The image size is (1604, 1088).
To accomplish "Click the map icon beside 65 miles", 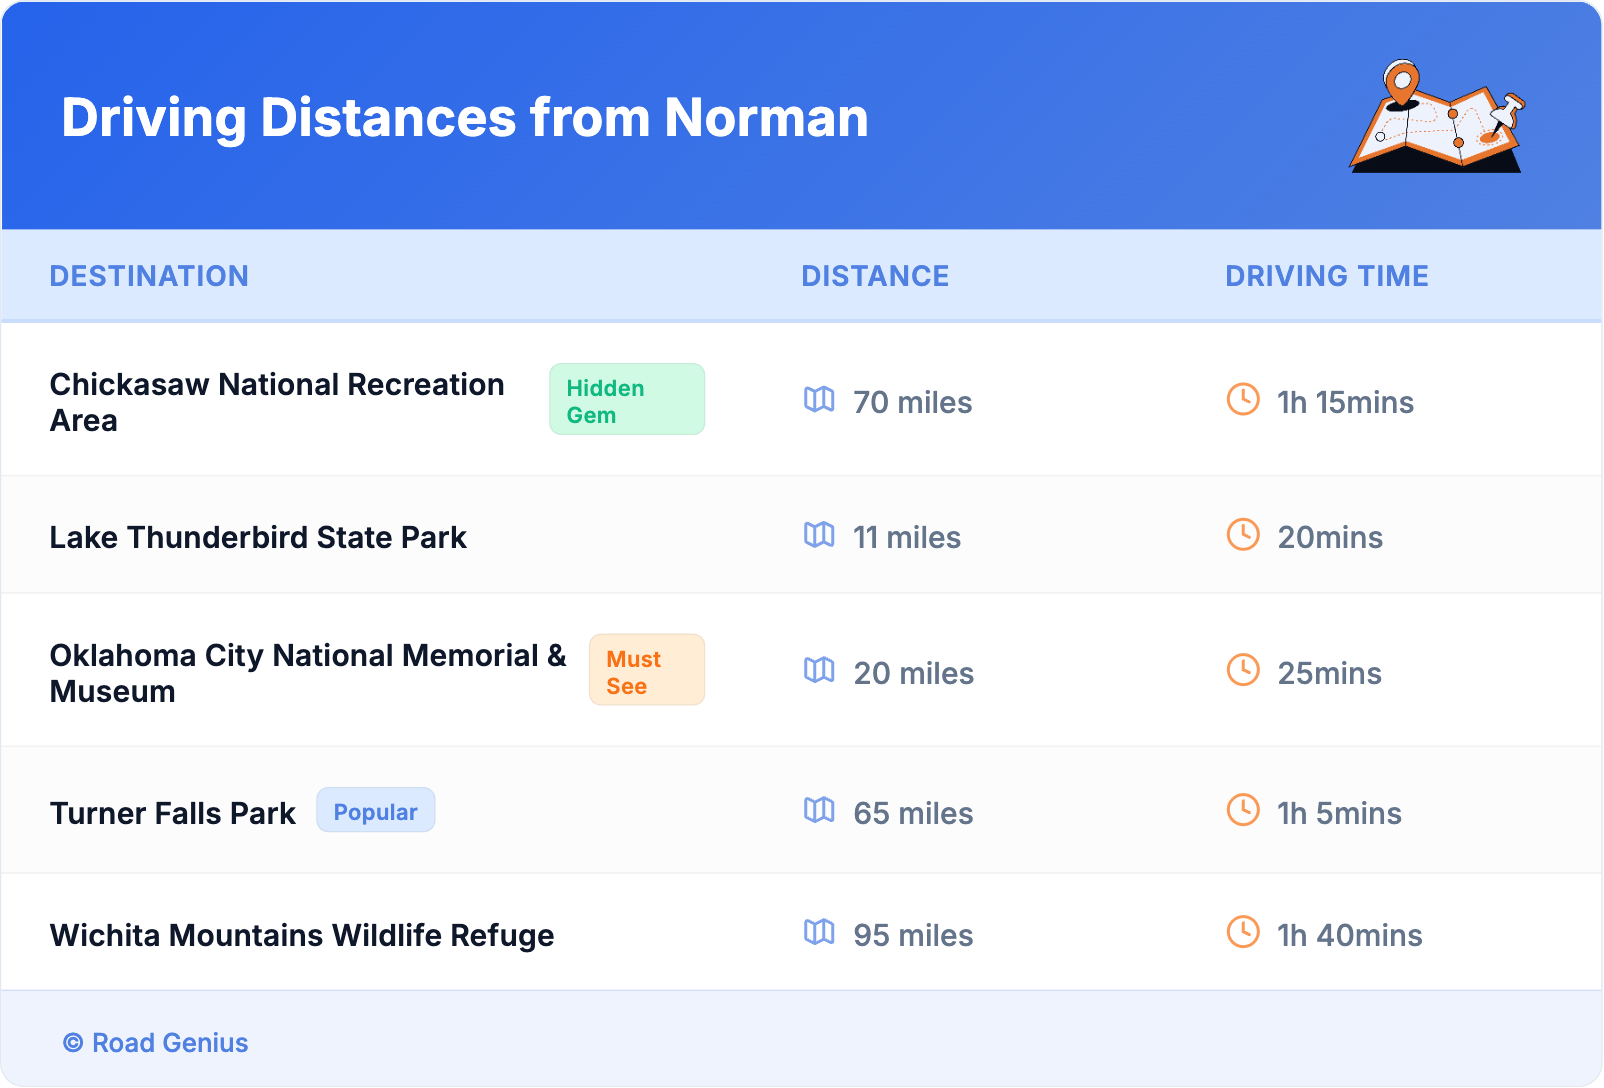I will point(819,810).
